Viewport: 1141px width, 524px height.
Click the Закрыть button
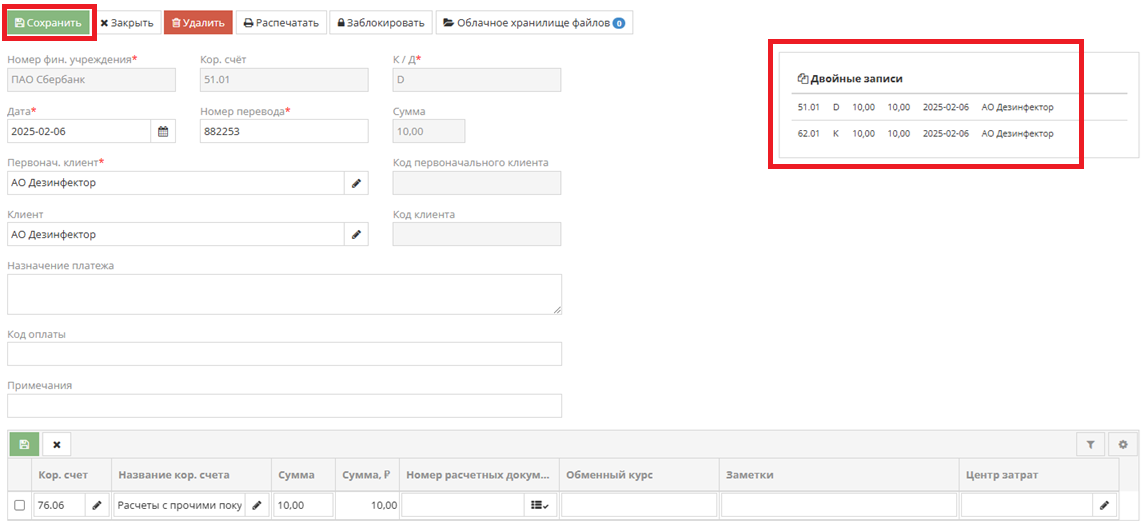(127, 22)
